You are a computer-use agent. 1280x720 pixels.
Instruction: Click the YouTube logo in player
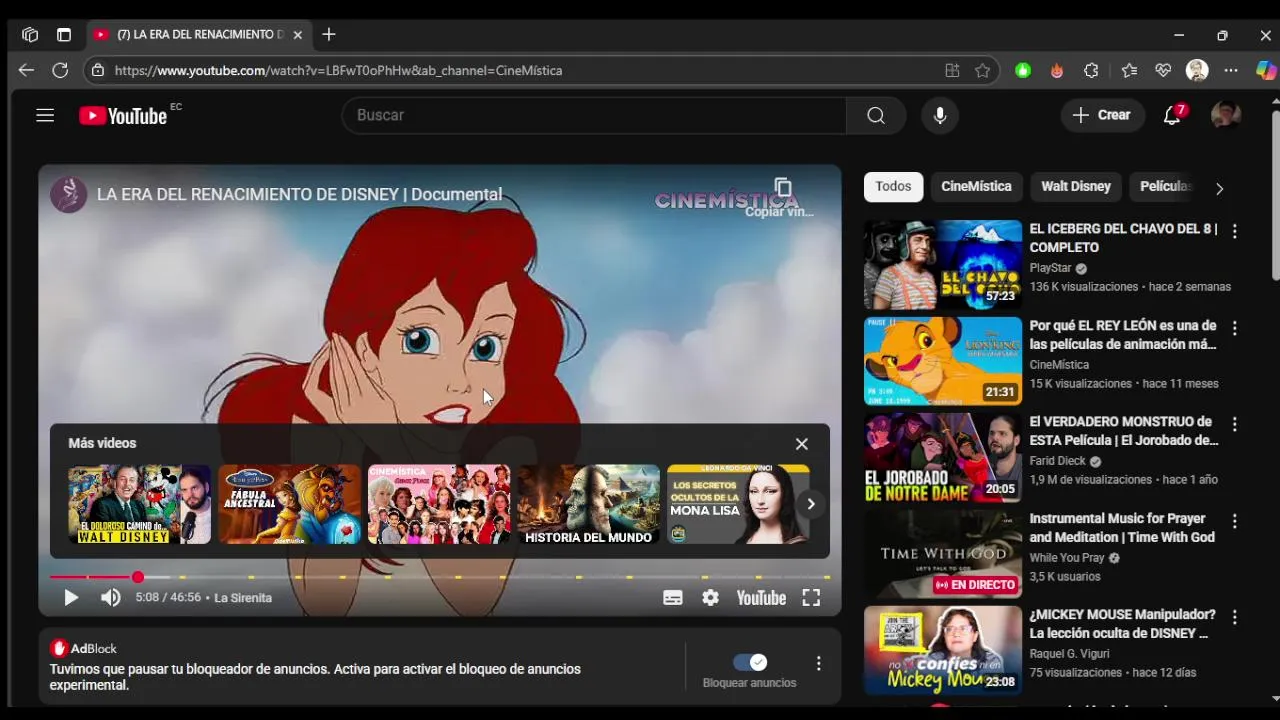[x=761, y=598]
